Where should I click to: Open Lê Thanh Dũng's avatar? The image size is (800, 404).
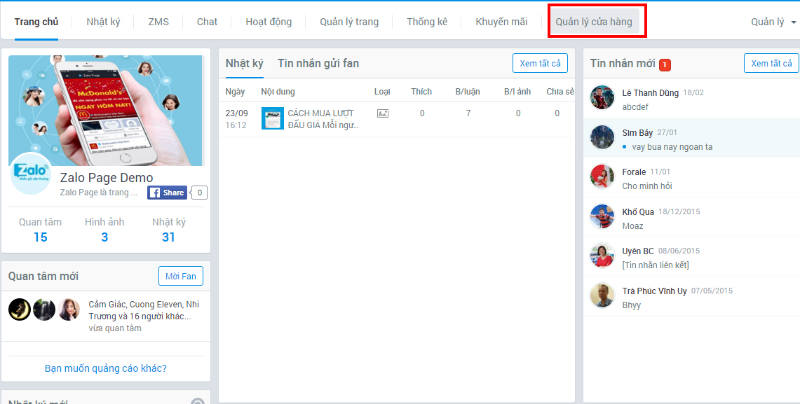(x=602, y=97)
